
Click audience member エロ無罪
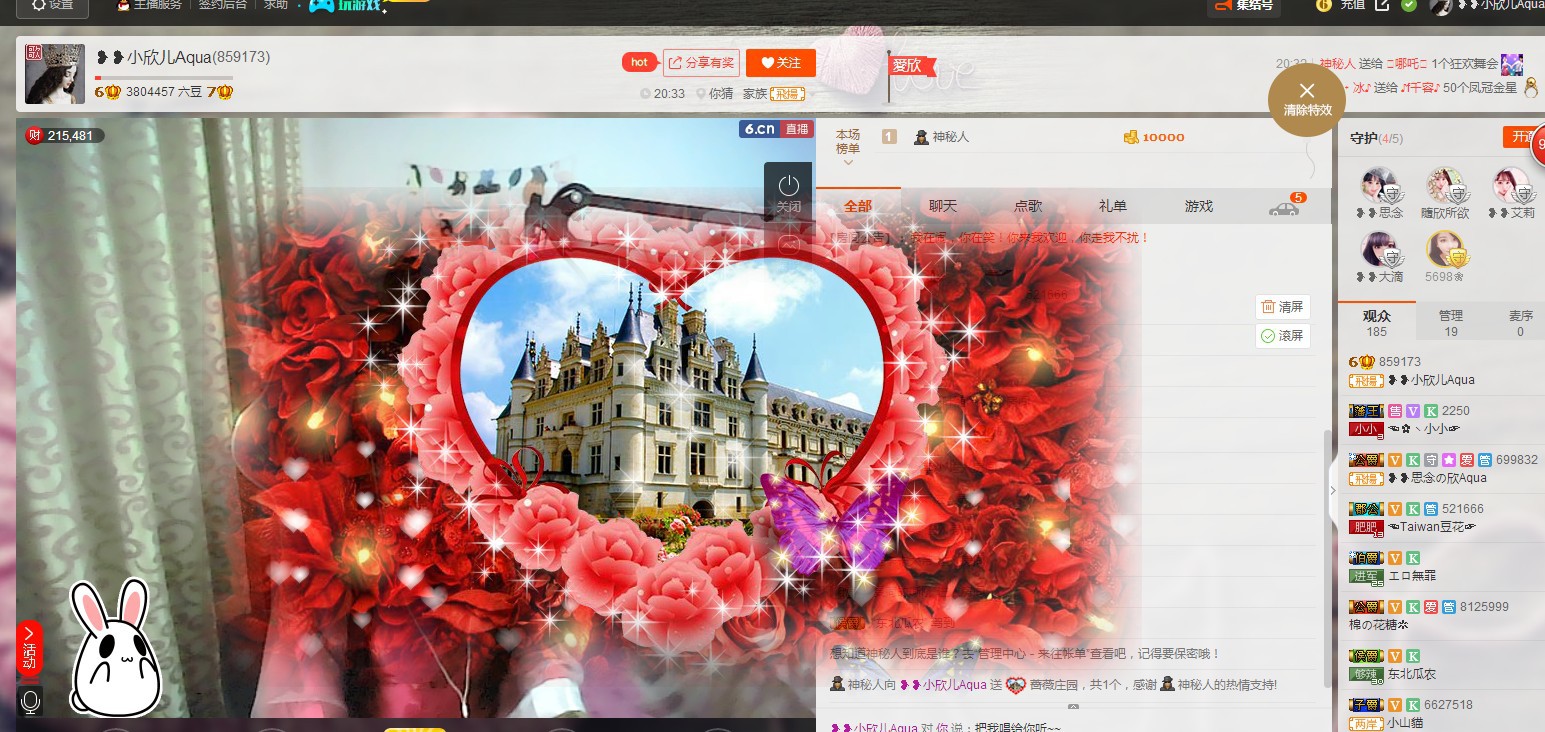point(1441,567)
